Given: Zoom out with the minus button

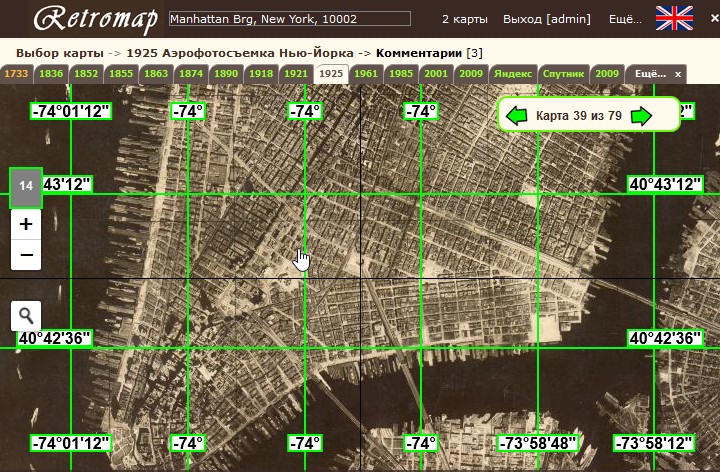Looking at the screenshot, I should click(26, 255).
